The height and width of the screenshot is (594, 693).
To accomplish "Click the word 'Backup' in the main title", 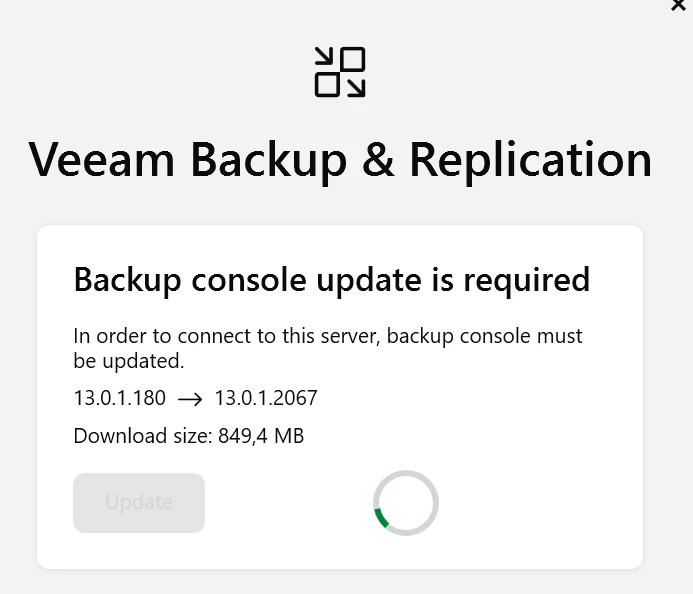I will [x=268, y=159].
